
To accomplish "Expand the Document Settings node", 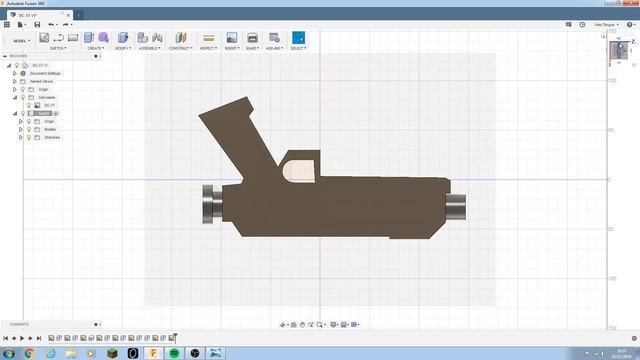I will tap(15, 73).
